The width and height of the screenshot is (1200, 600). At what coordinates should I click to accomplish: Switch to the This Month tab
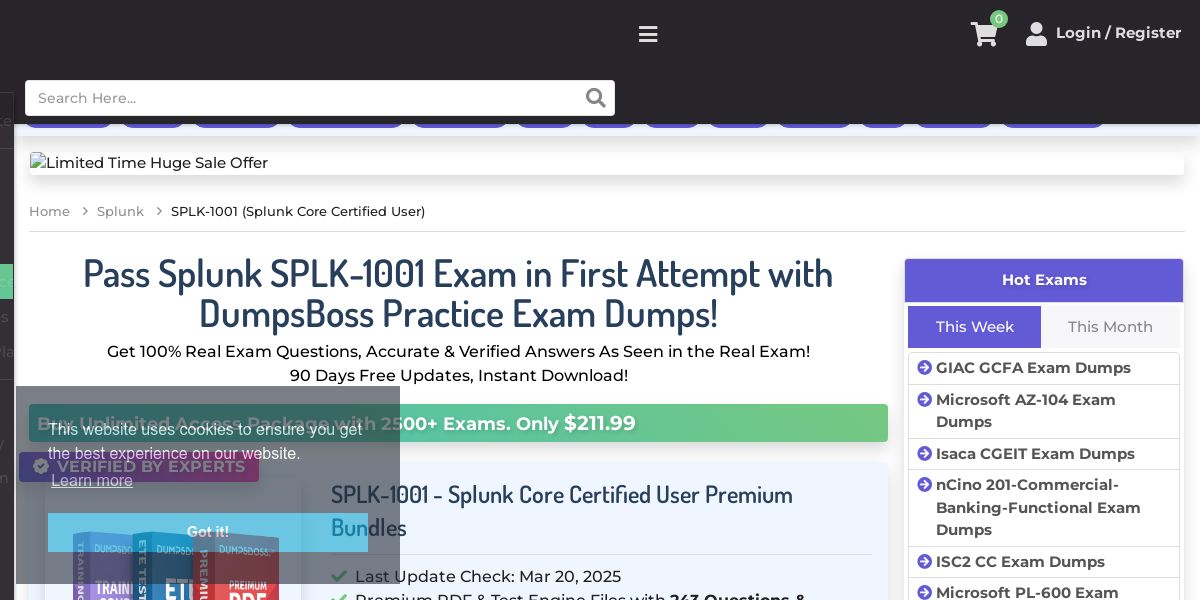1110,327
